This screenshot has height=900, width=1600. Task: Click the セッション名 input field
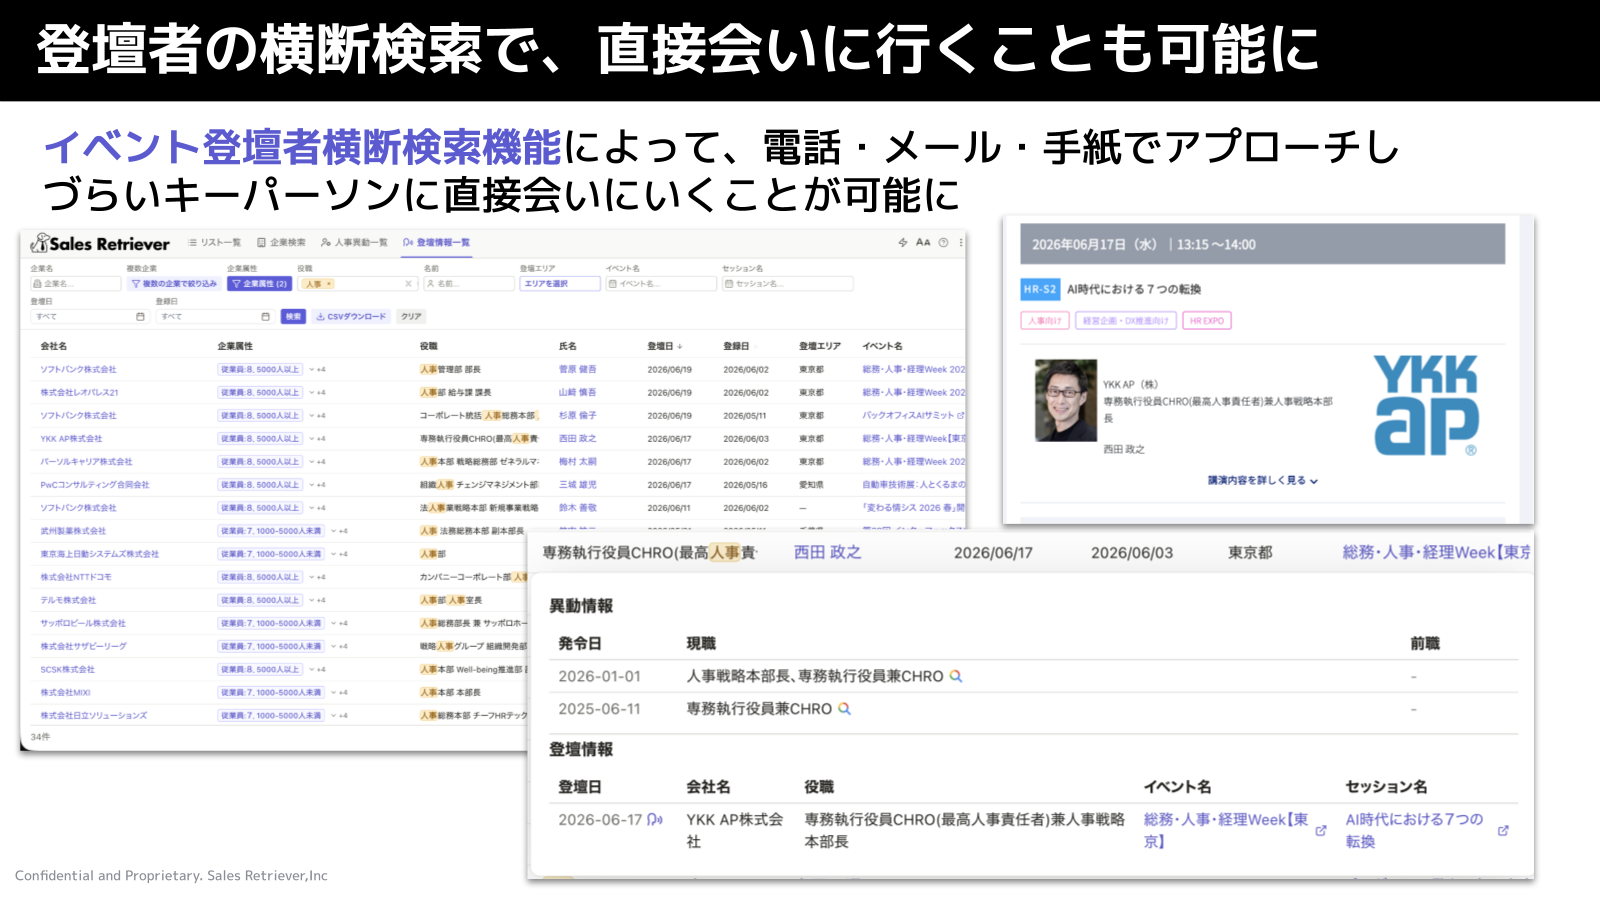coord(788,284)
